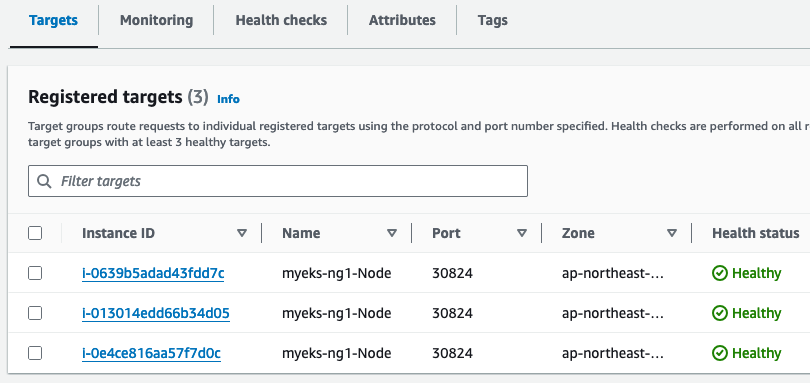Click the search magnifier icon in filter box
This screenshot has height=383, width=810.
click(44, 181)
